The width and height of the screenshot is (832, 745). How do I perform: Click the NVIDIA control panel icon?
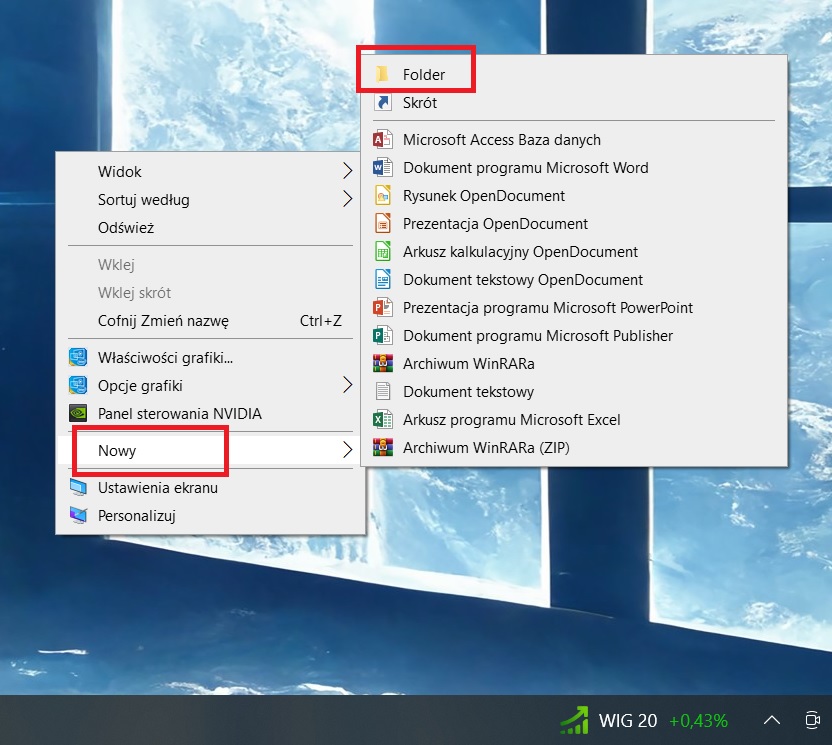[78, 413]
